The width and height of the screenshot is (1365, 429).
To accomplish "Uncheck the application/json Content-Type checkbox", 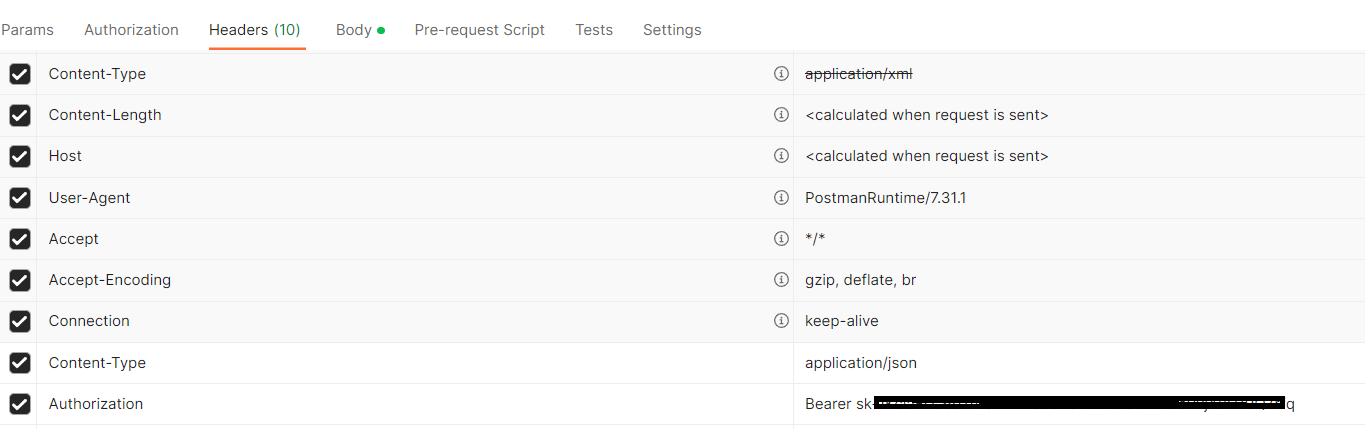I will (20, 363).
